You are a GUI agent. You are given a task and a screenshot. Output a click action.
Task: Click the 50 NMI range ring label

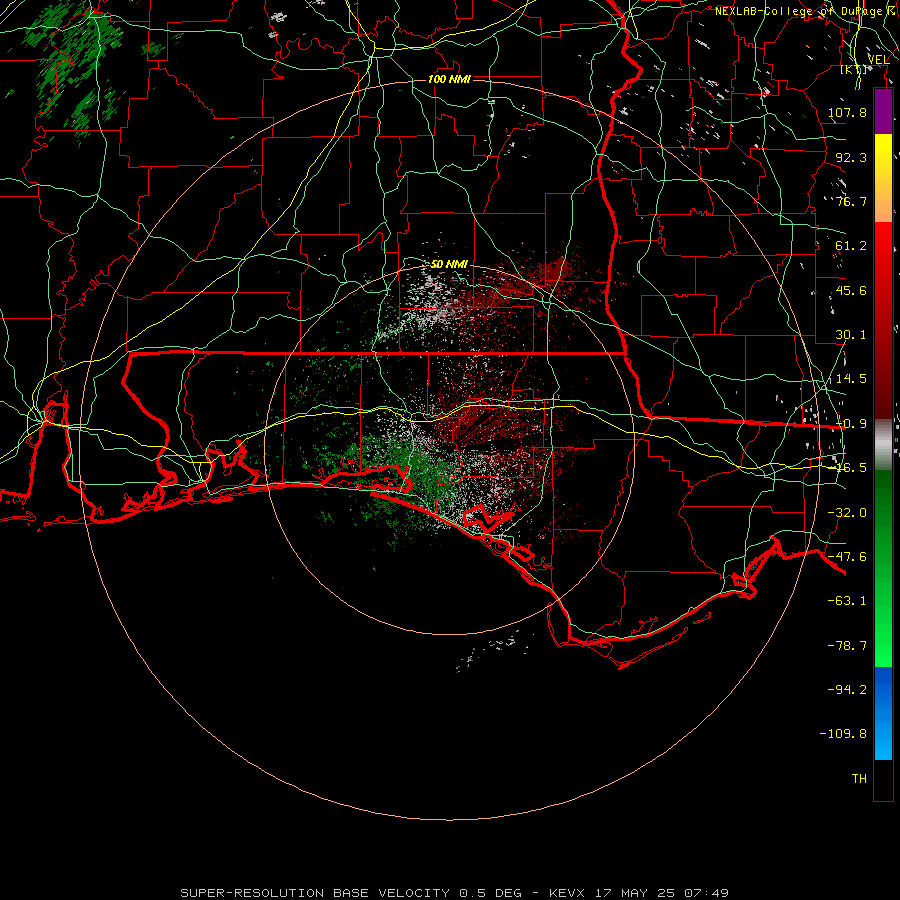pos(449,264)
